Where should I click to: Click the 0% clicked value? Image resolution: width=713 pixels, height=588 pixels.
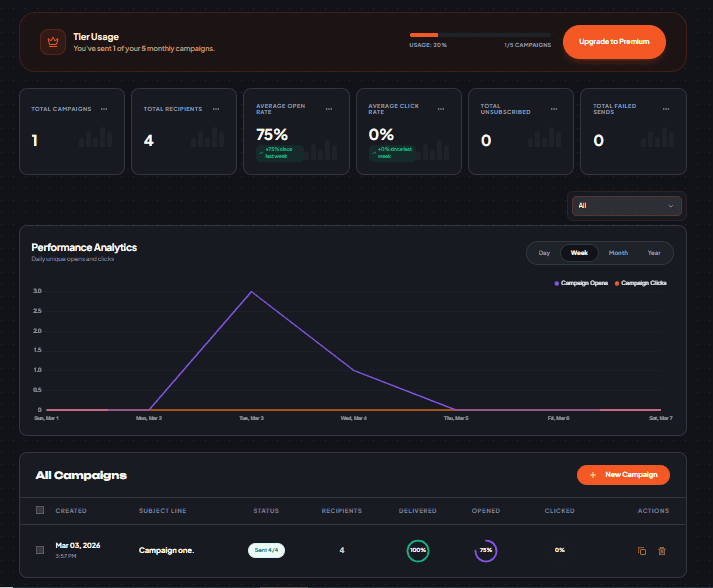pos(560,550)
